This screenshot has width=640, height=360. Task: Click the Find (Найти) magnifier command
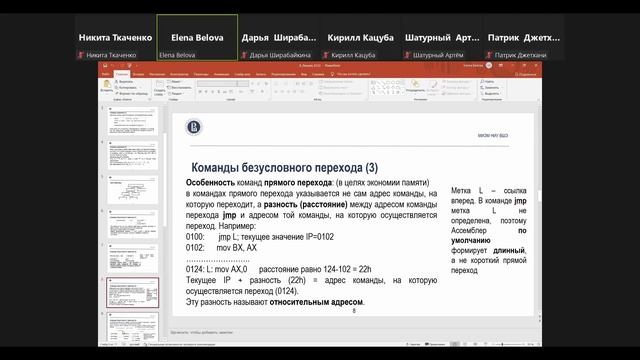coord(487,82)
